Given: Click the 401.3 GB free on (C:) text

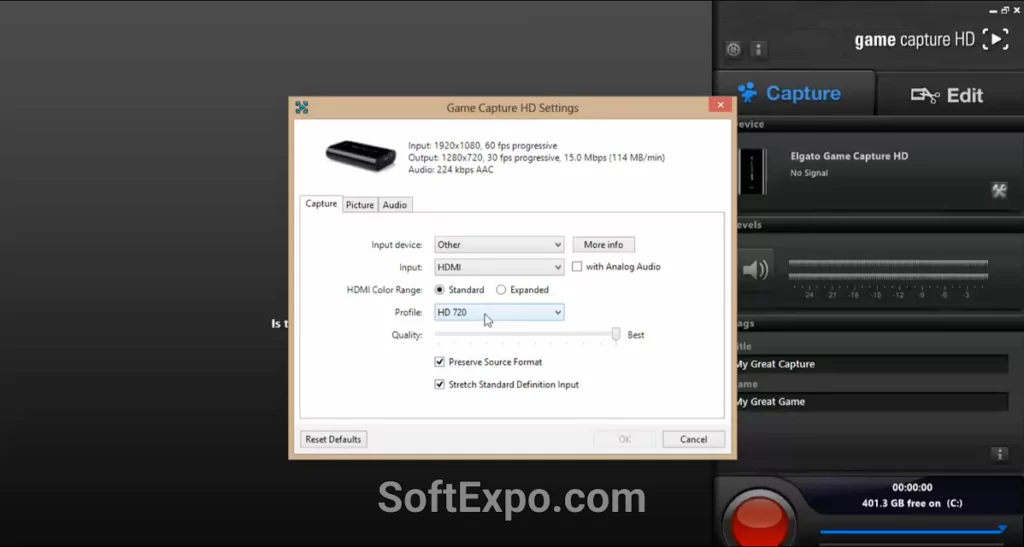Looking at the screenshot, I should point(912,503).
